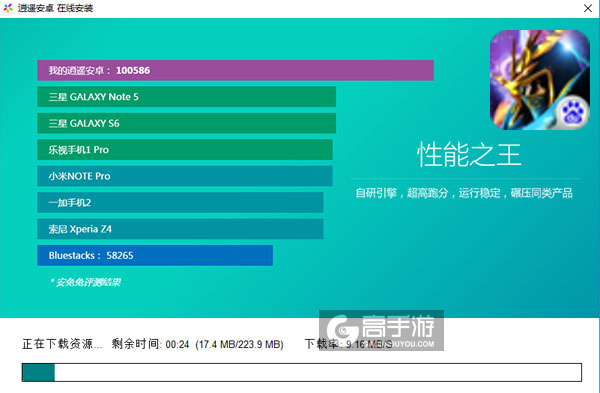The height and width of the screenshot is (393, 600).
Task: Open the game app icon thumbnail
Action: tap(540, 80)
